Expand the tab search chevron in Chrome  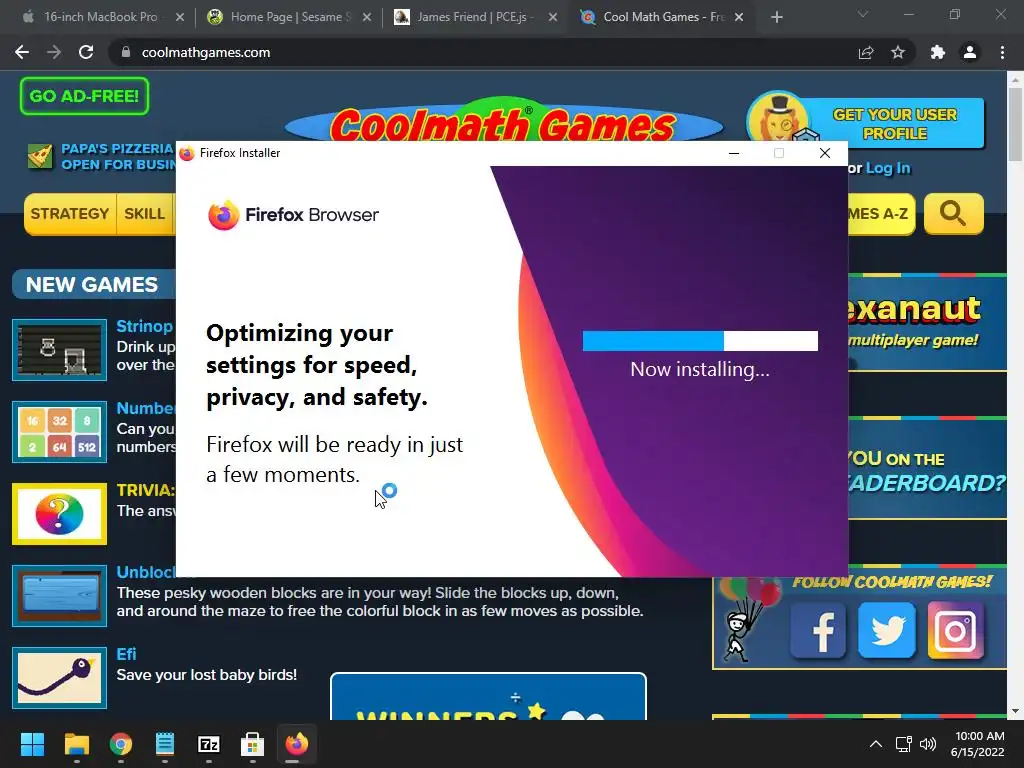[863, 14]
